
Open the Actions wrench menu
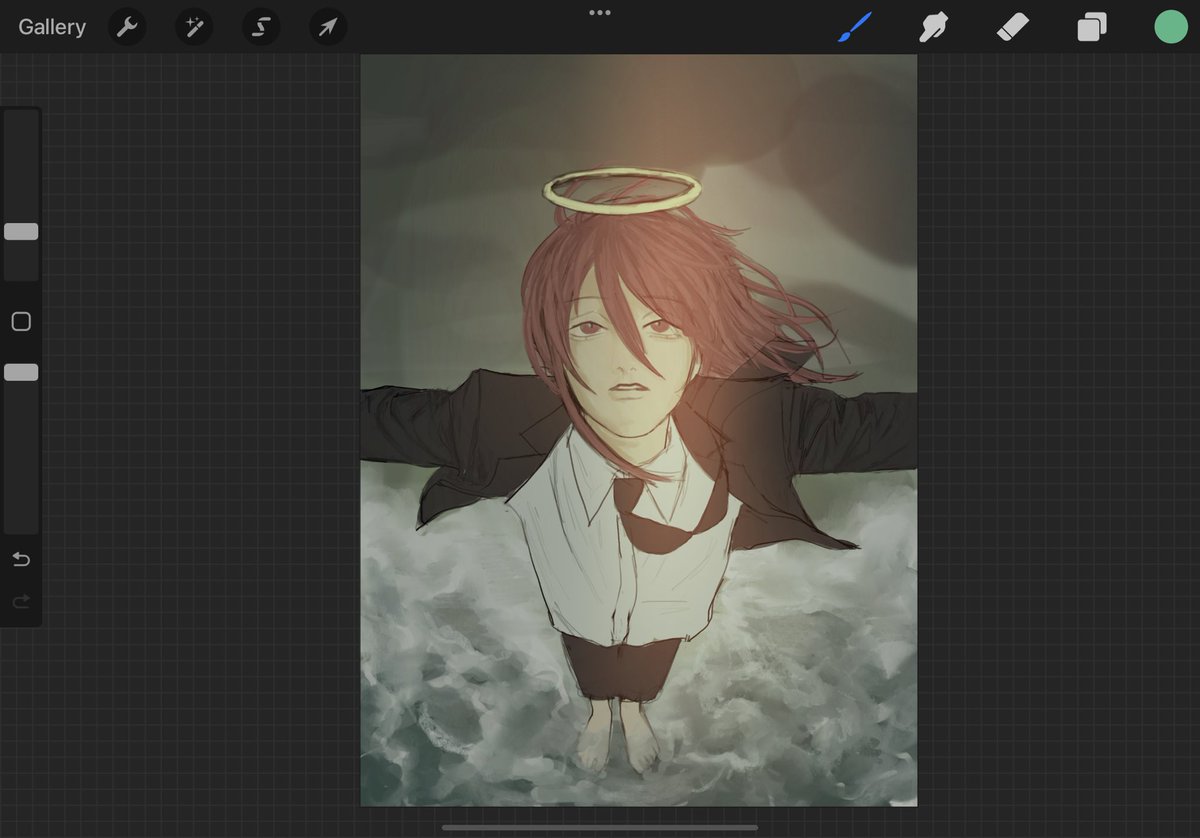[127, 27]
